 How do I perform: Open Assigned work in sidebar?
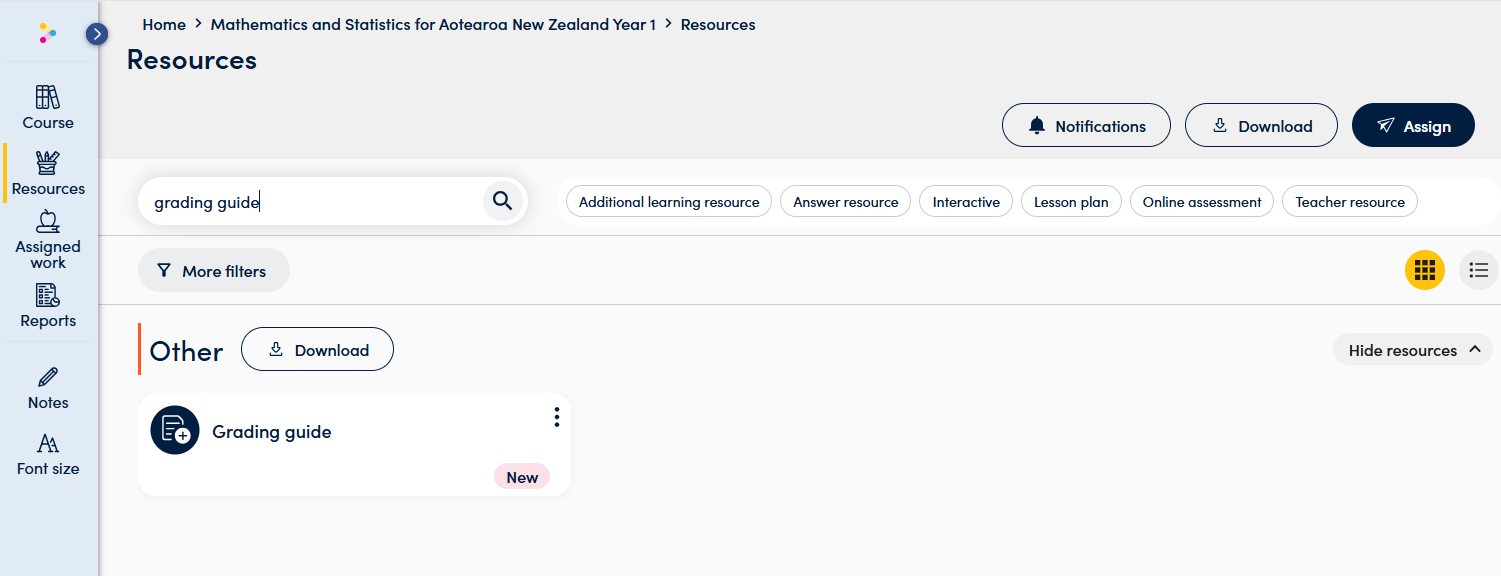click(x=48, y=239)
